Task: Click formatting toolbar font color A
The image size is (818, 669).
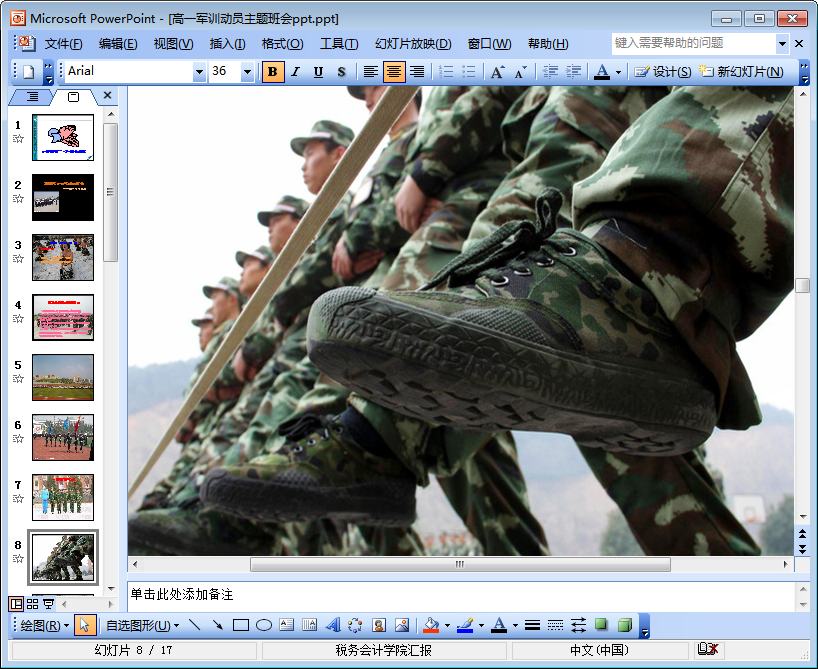Action: [602, 71]
